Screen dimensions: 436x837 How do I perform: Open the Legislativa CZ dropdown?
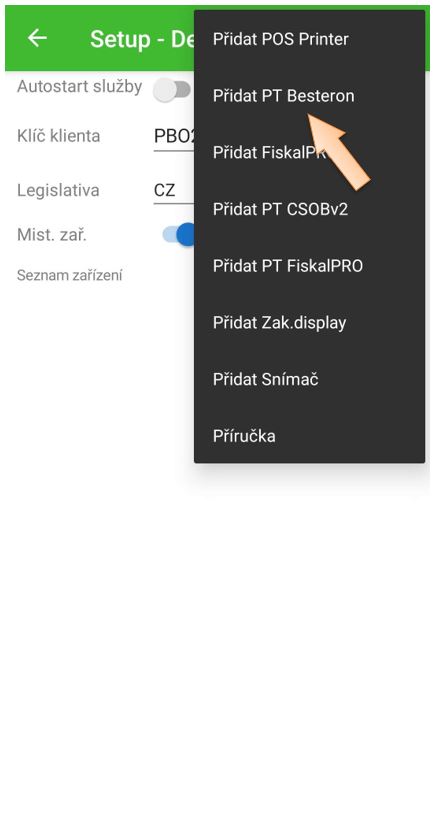pyautogui.click(x=174, y=191)
